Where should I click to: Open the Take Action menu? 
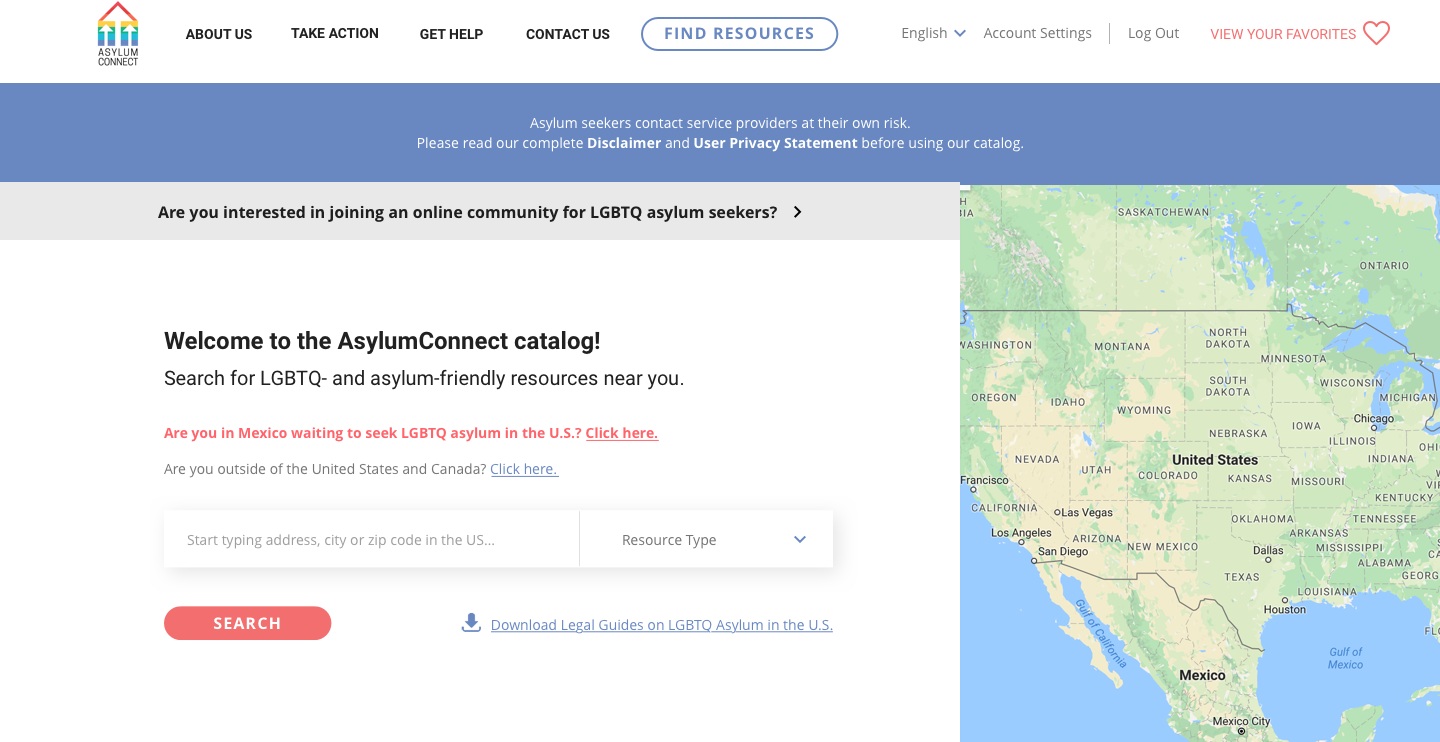[x=335, y=33]
